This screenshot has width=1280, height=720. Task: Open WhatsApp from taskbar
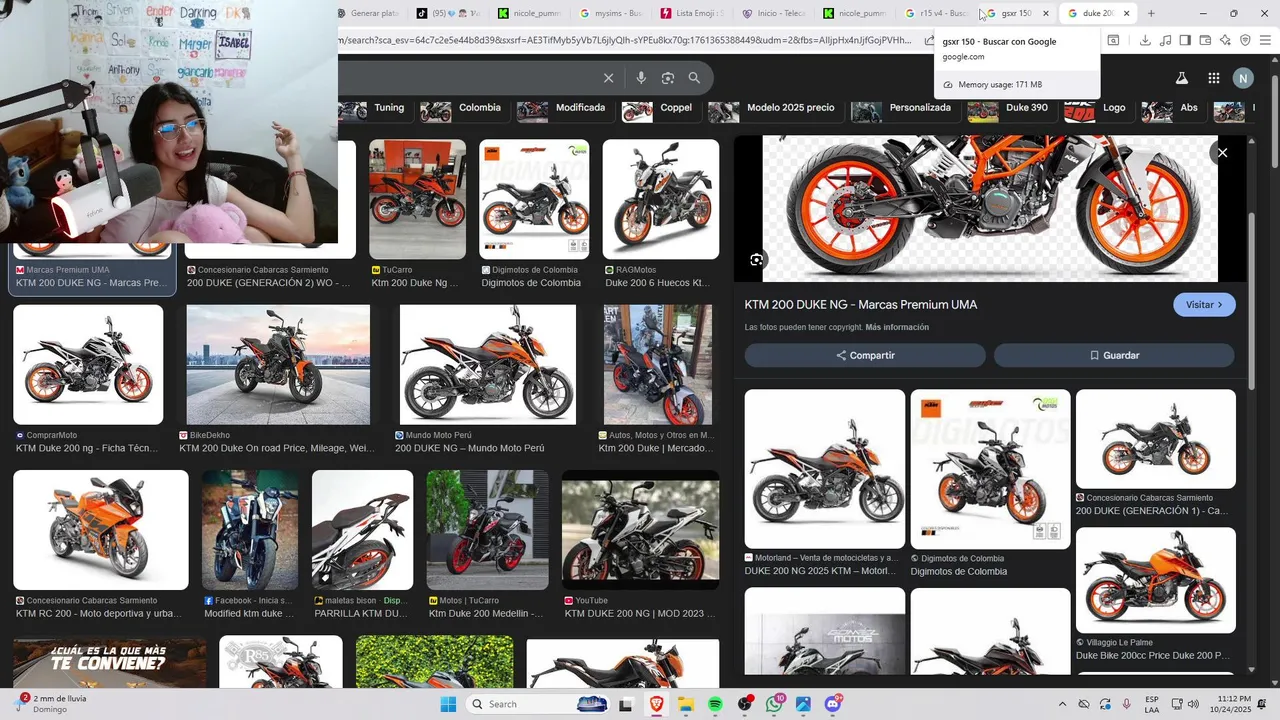point(775,704)
